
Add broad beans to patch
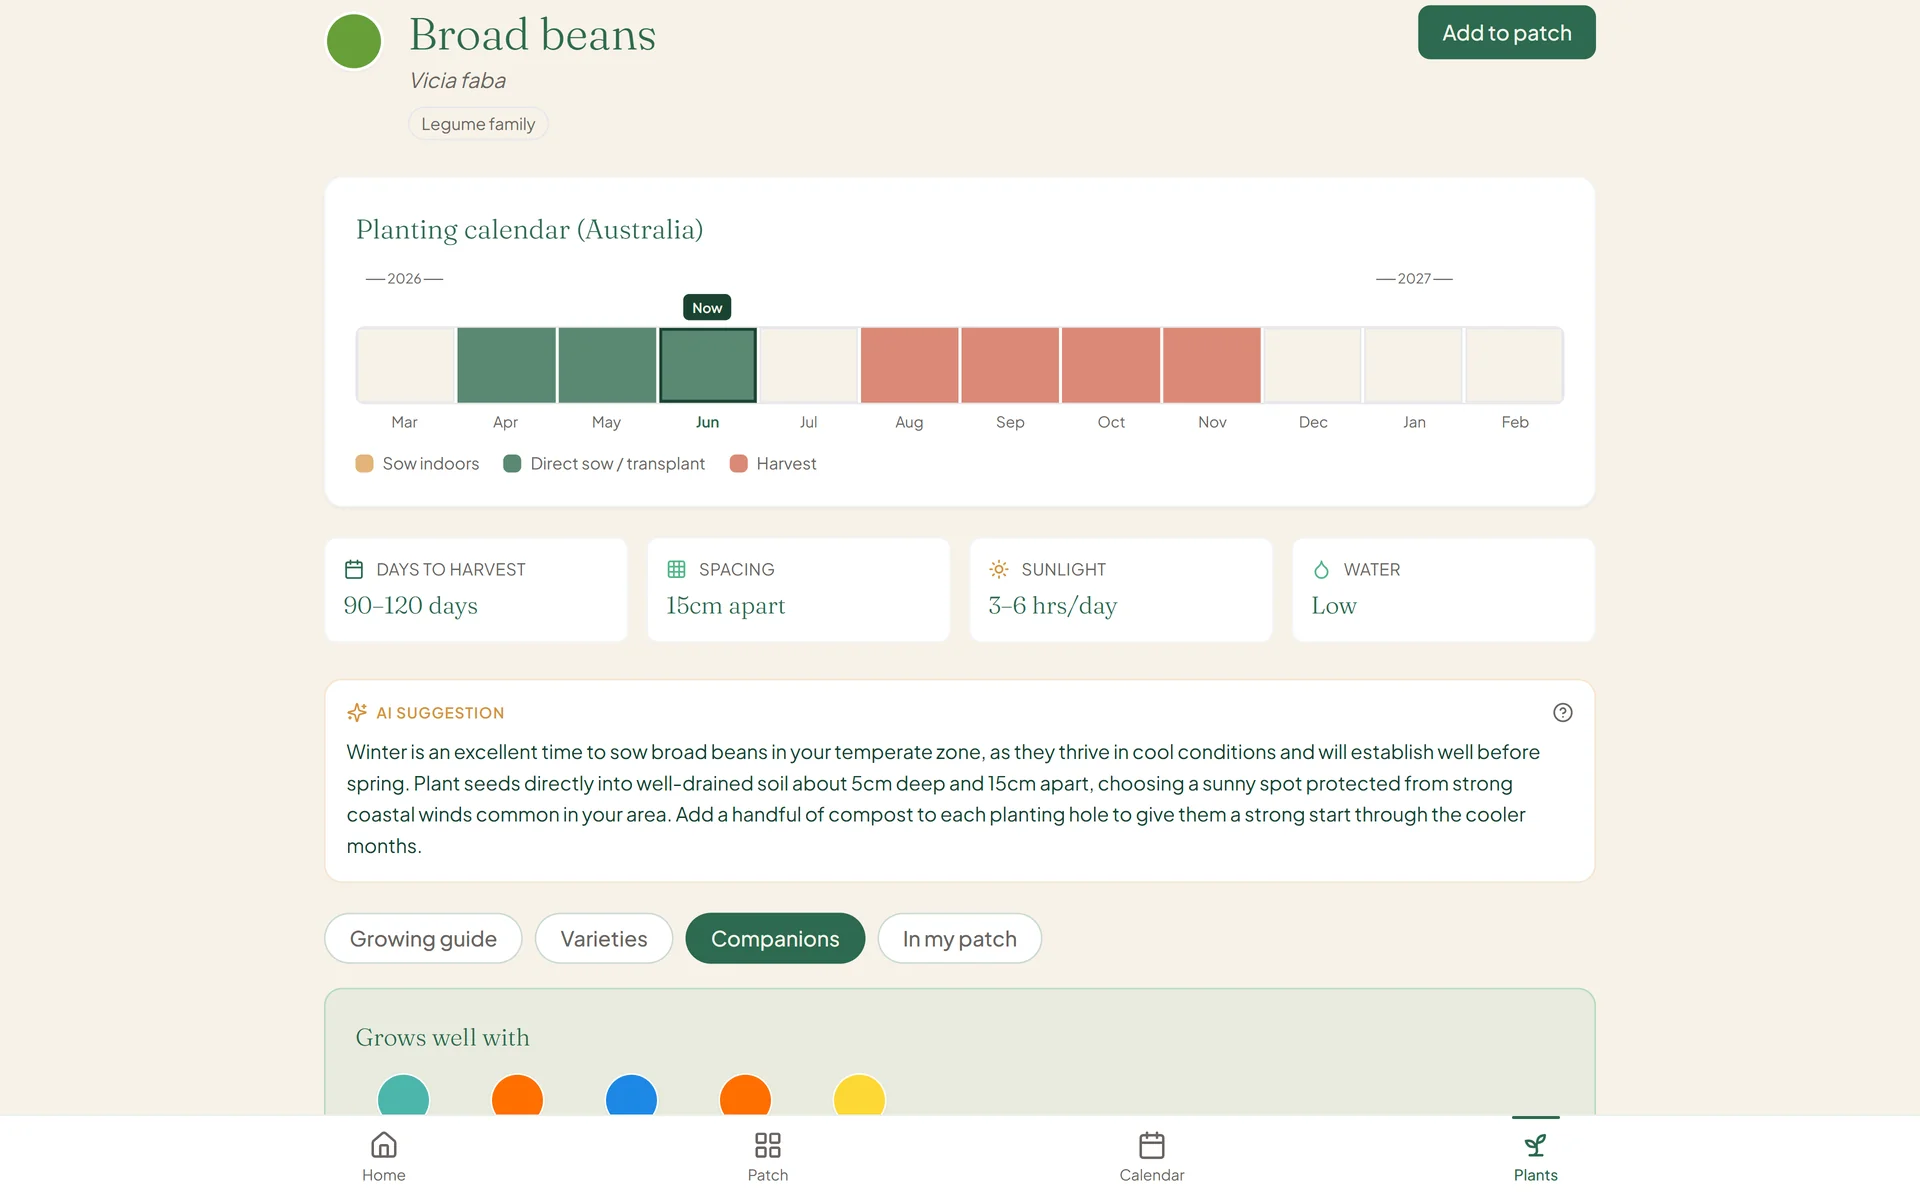[1506, 33]
